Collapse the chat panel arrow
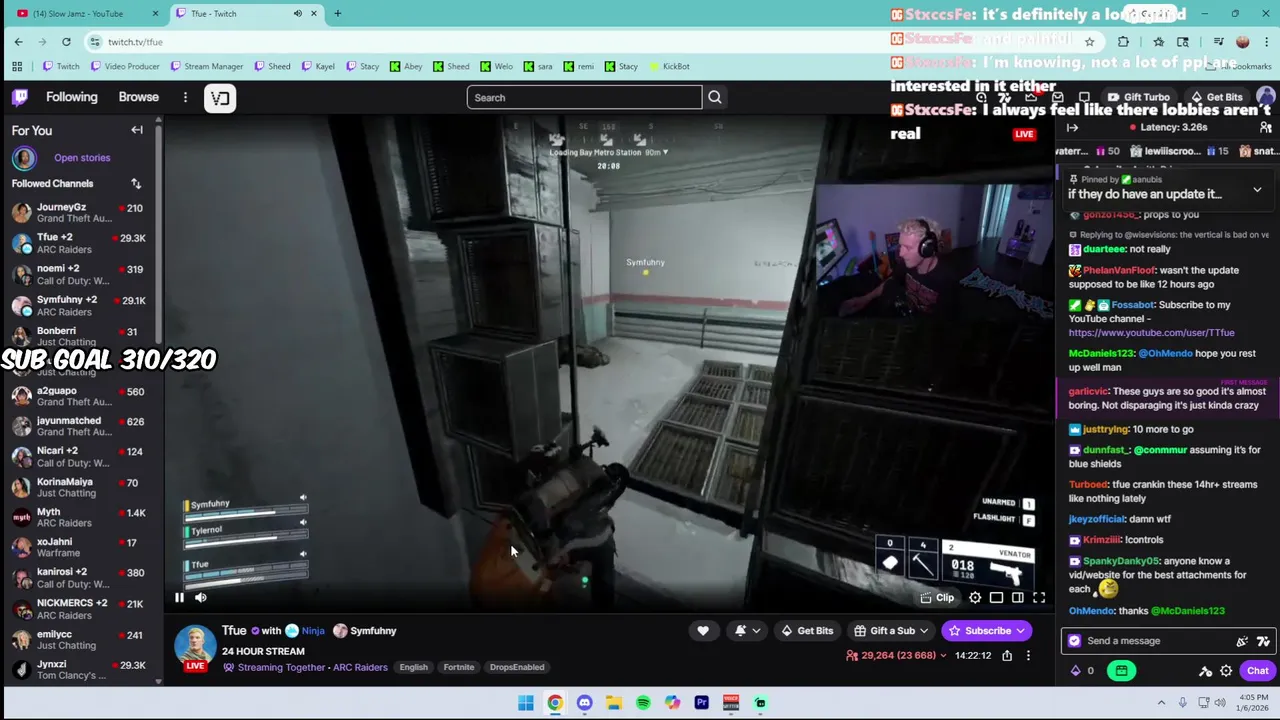The height and width of the screenshot is (720, 1280). click(x=1072, y=128)
